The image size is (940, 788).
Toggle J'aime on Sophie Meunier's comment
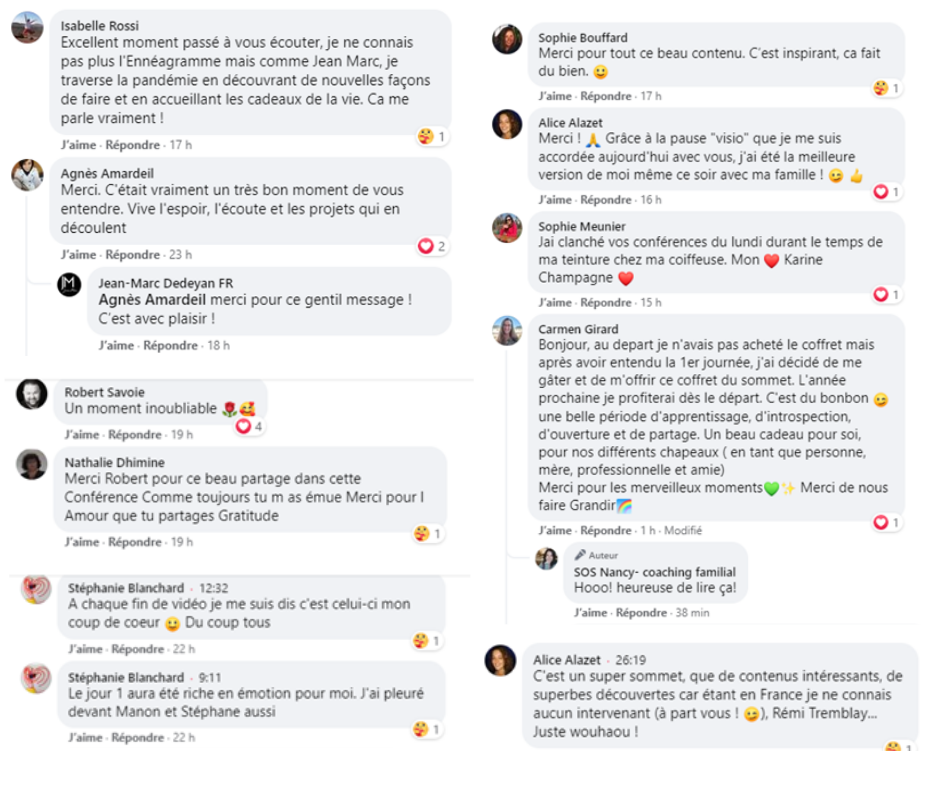pos(555,303)
